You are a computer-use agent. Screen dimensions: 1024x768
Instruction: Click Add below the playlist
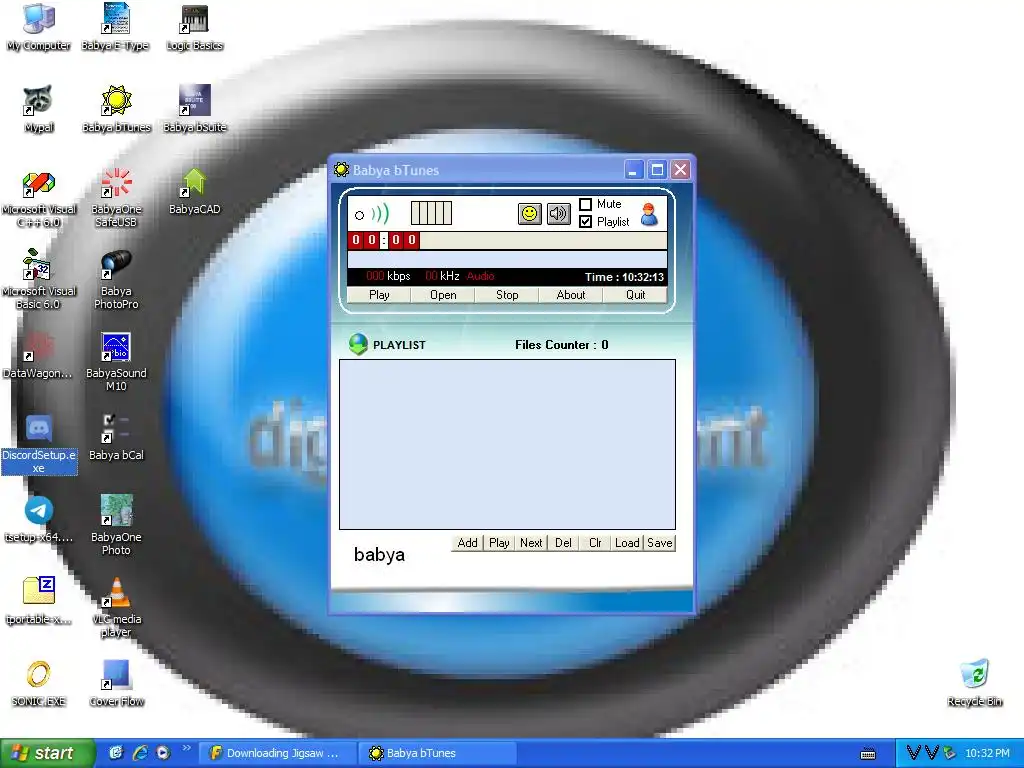point(467,543)
